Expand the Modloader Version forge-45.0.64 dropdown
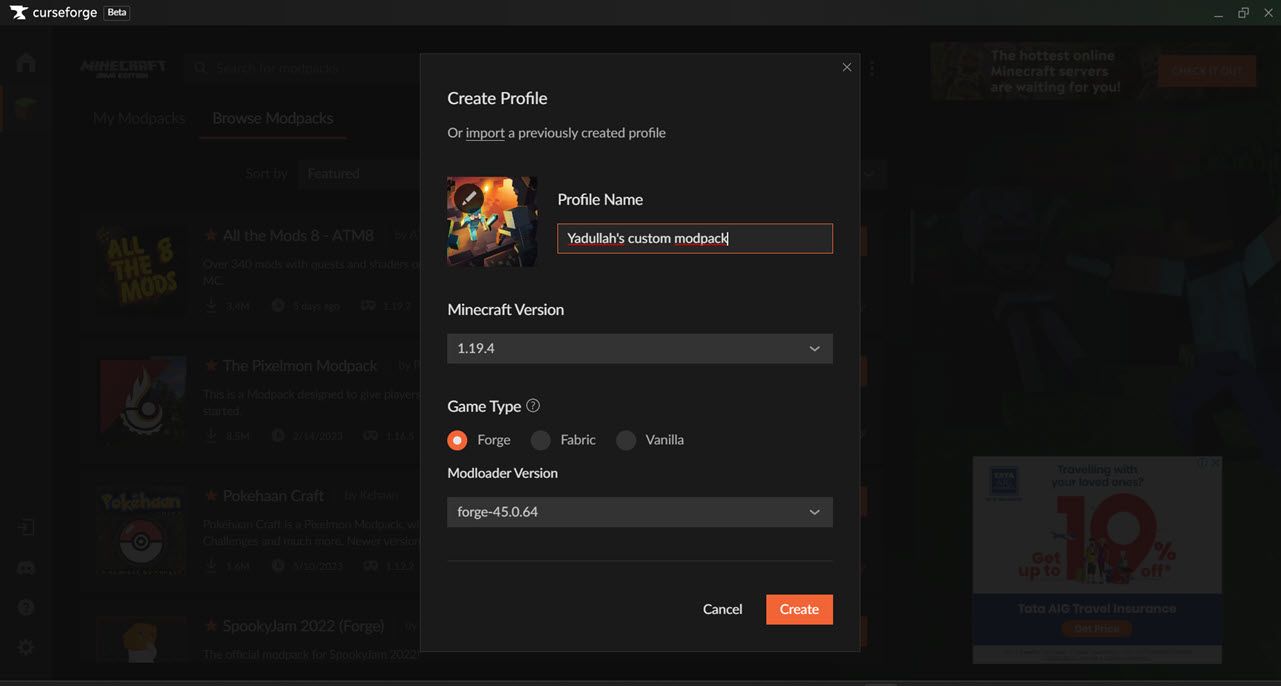Image resolution: width=1281 pixels, height=686 pixels. [640, 512]
